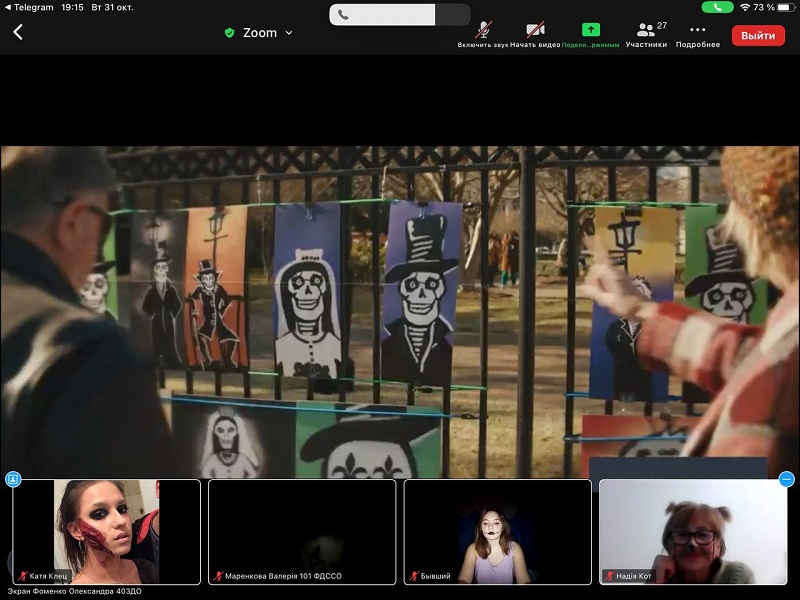The width and height of the screenshot is (800, 600).
Task: Select Маренкова Валерія 101 ФДССО tile
Action: [302, 532]
